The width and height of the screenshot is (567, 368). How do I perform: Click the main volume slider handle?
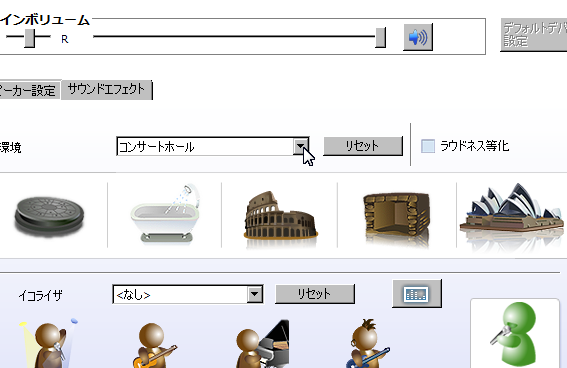[380, 37]
